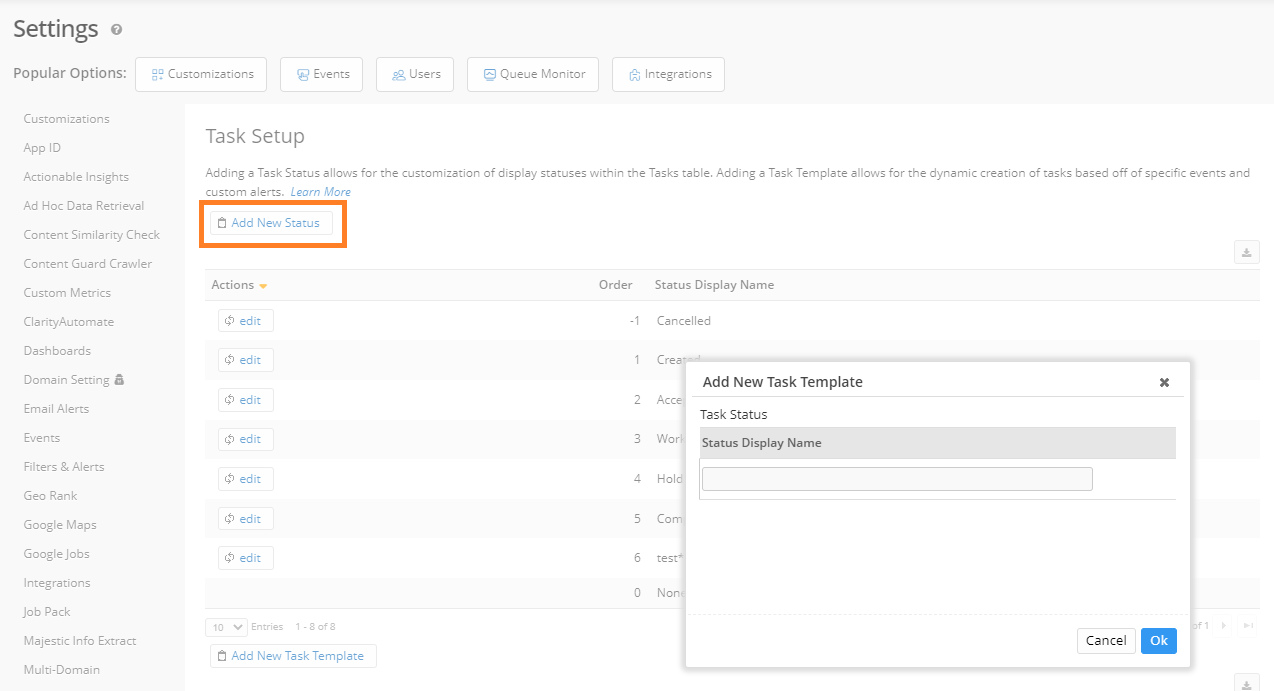Screen dimensions: 1274x691
Task: Close the Add New Task Template dialog
Action: coord(1164,382)
